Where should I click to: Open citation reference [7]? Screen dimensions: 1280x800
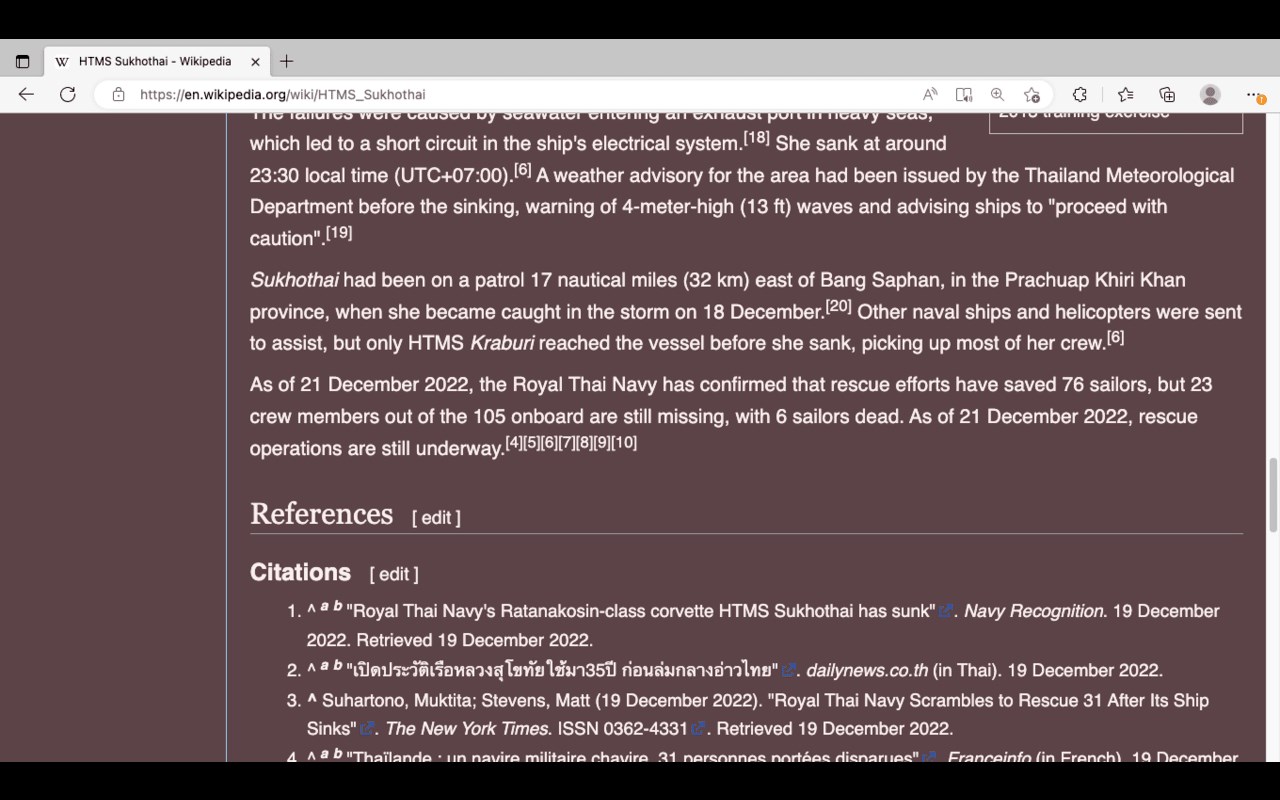point(566,442)
